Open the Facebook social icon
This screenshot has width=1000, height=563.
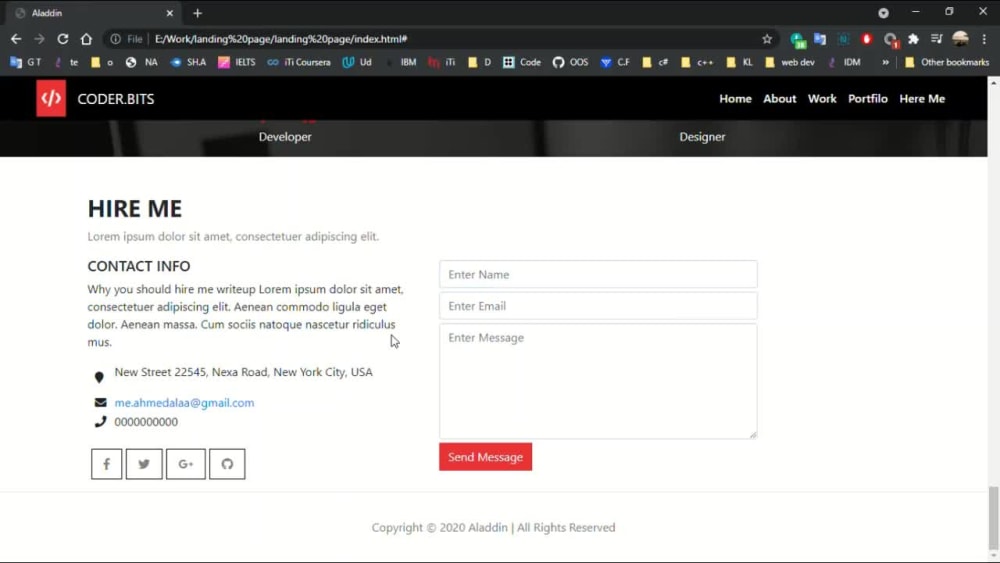[107, 464]
